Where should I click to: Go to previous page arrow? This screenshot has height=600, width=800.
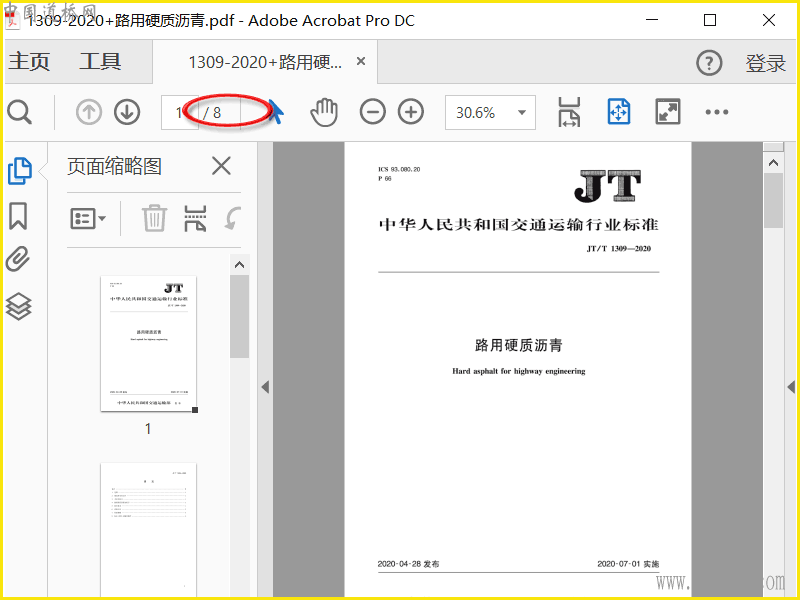pos(89,112)
